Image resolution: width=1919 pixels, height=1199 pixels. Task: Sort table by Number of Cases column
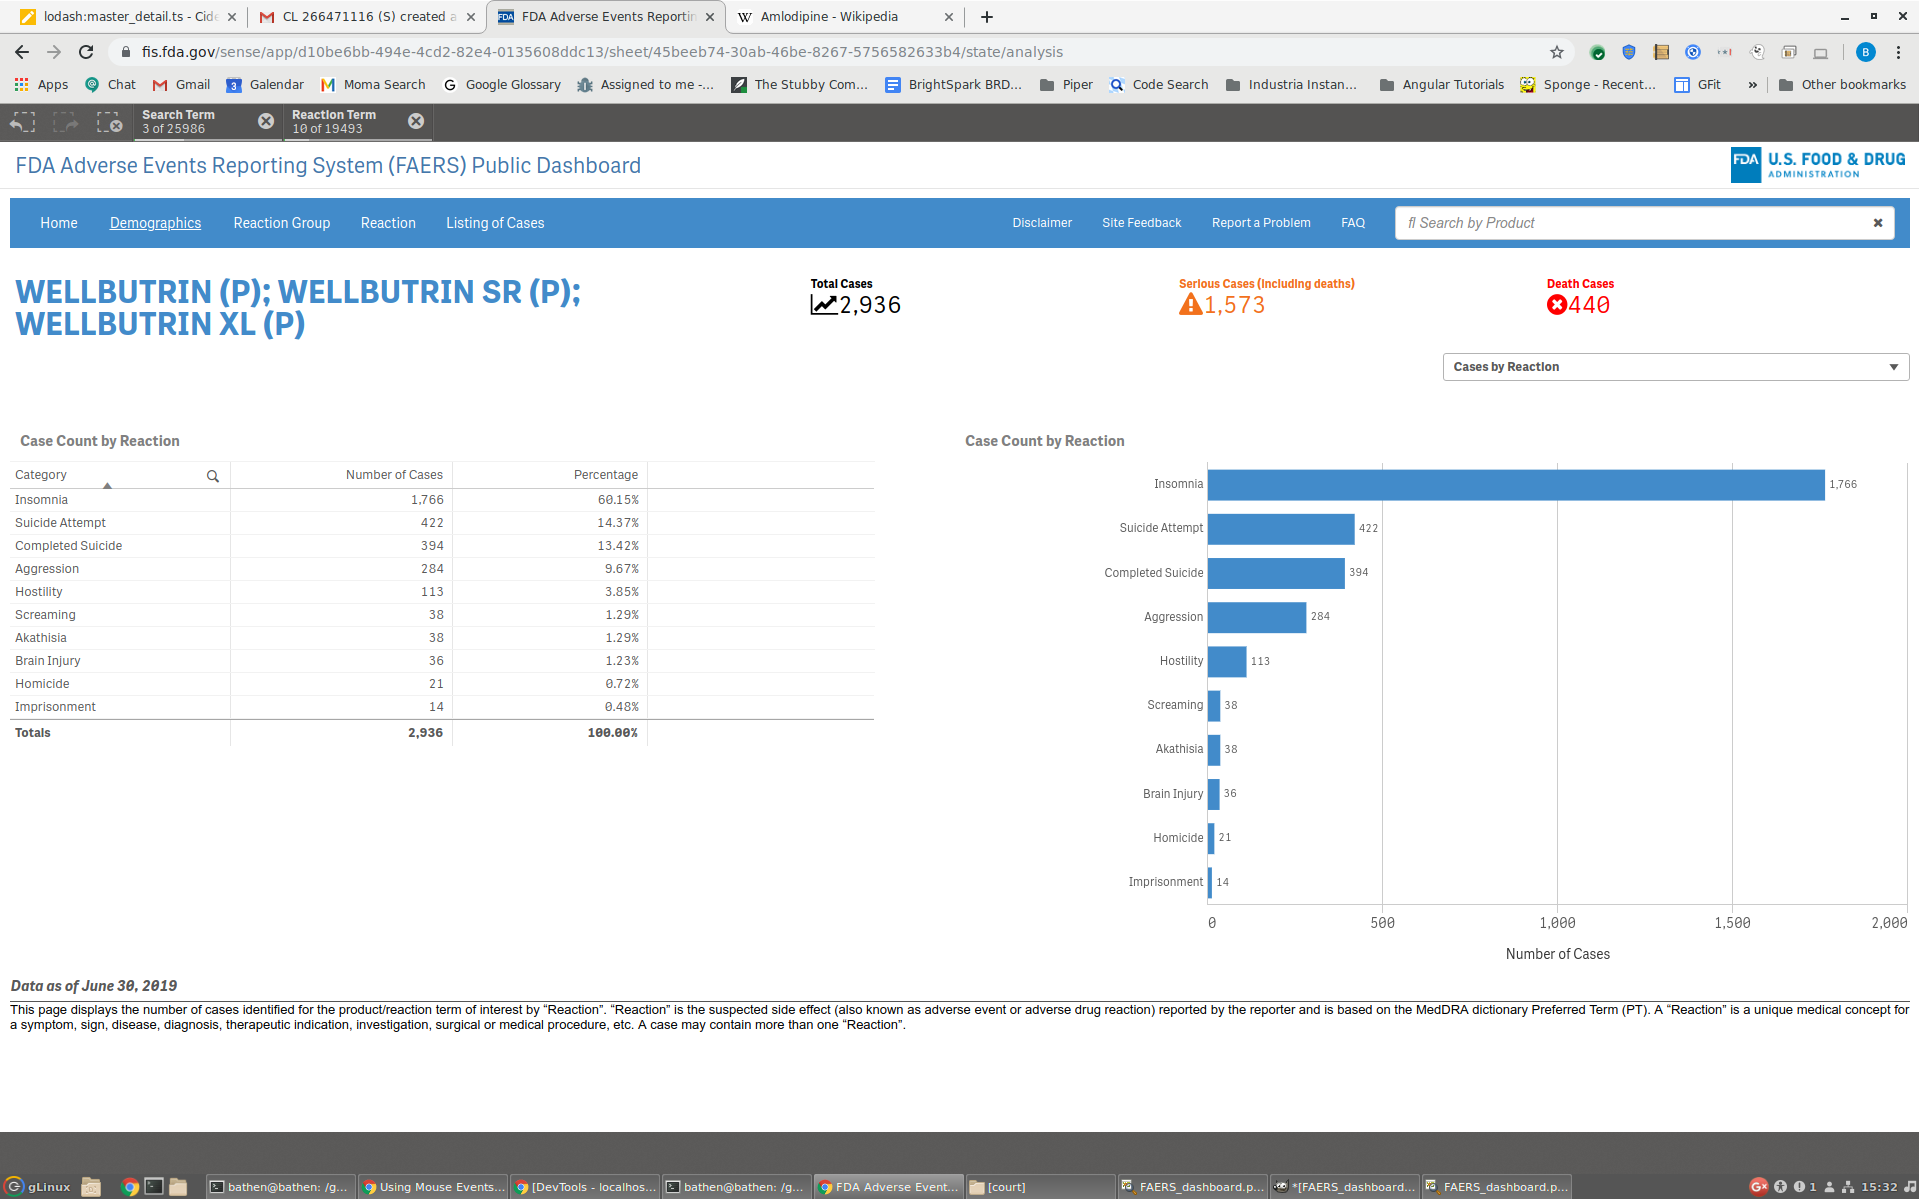394,475
